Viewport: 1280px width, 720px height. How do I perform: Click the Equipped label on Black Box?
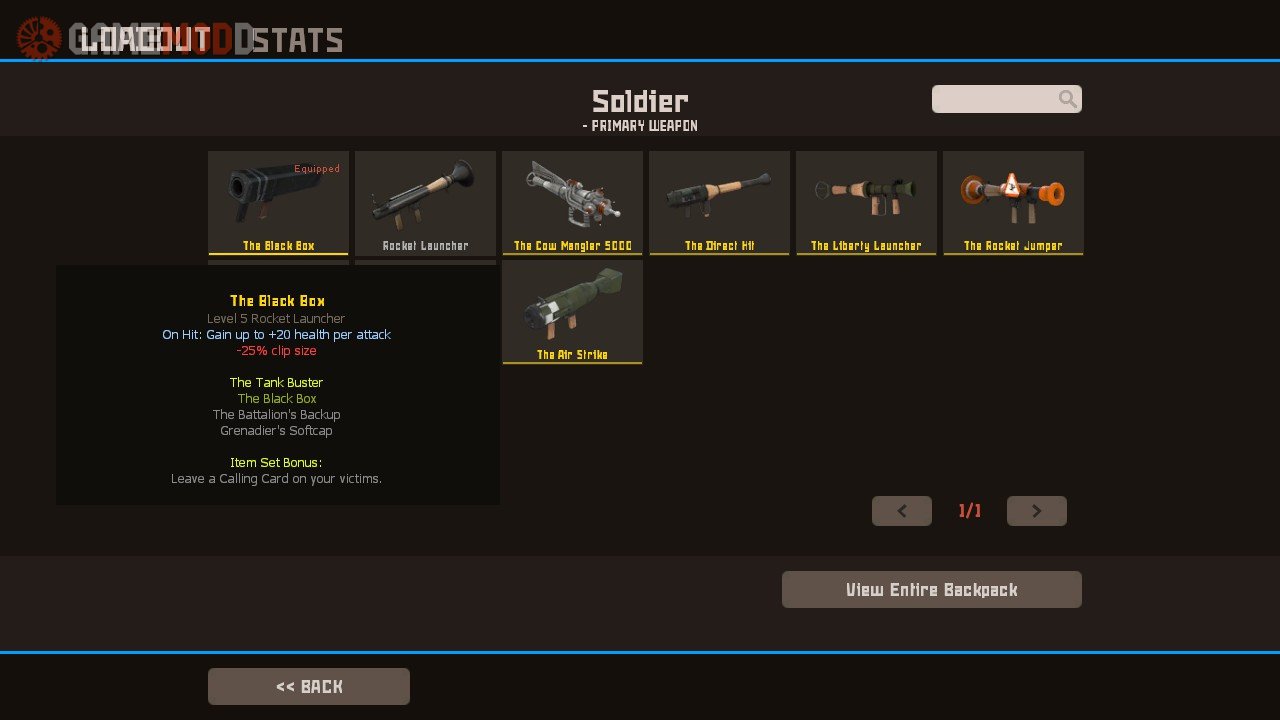tap(317, 169)
